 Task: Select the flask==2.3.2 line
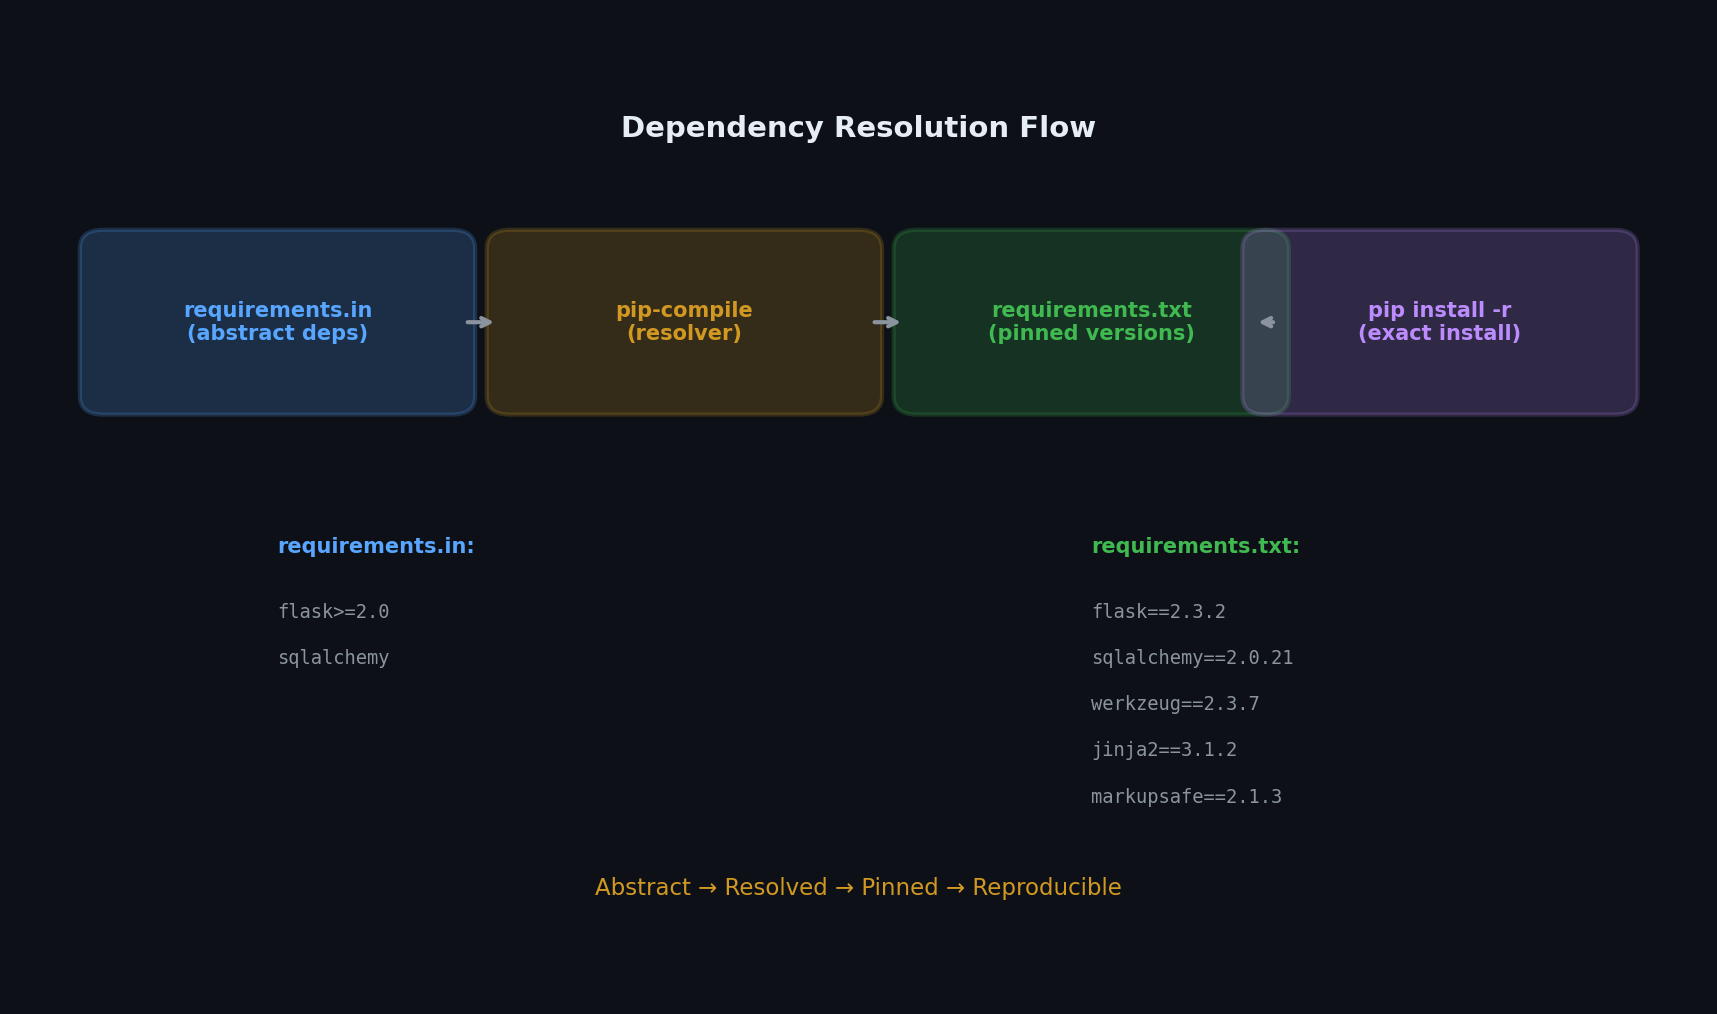coord(1158,612)
